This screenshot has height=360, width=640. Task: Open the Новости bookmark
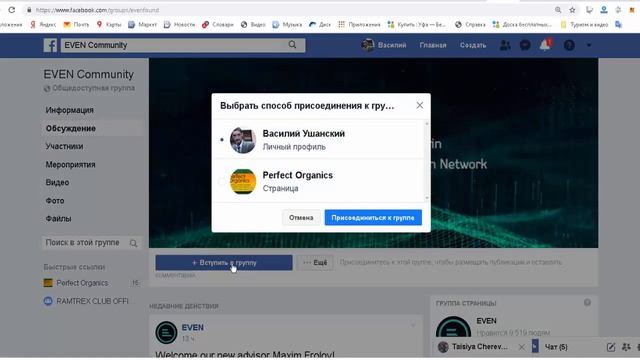click(x=179, y=24)
